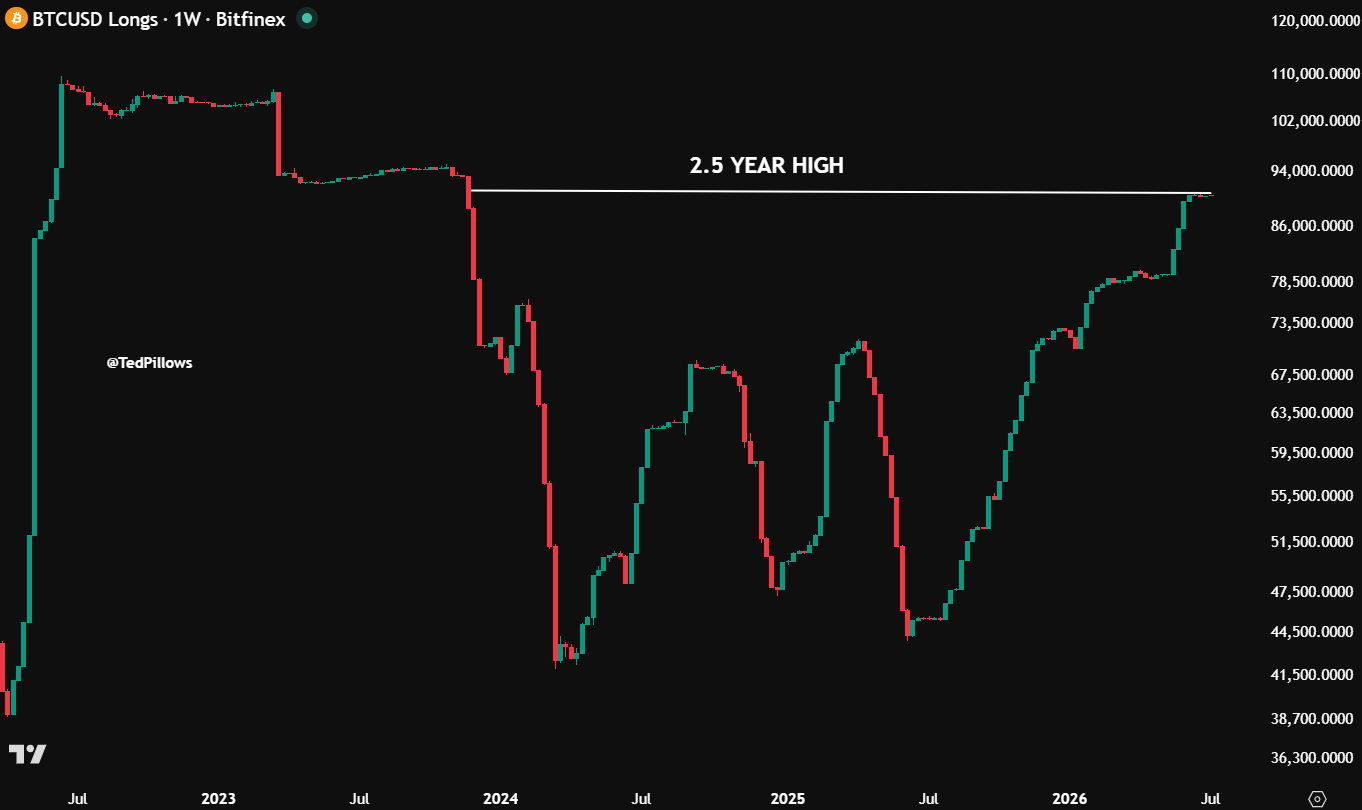Screen dimensions: 1362x810
Task: Click the 41,500.0000 price label
Action: (1314, 675)
